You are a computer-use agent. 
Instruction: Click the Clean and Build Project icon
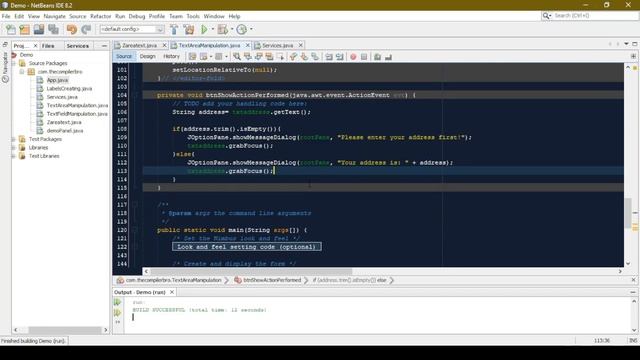(x=189, y=29)
